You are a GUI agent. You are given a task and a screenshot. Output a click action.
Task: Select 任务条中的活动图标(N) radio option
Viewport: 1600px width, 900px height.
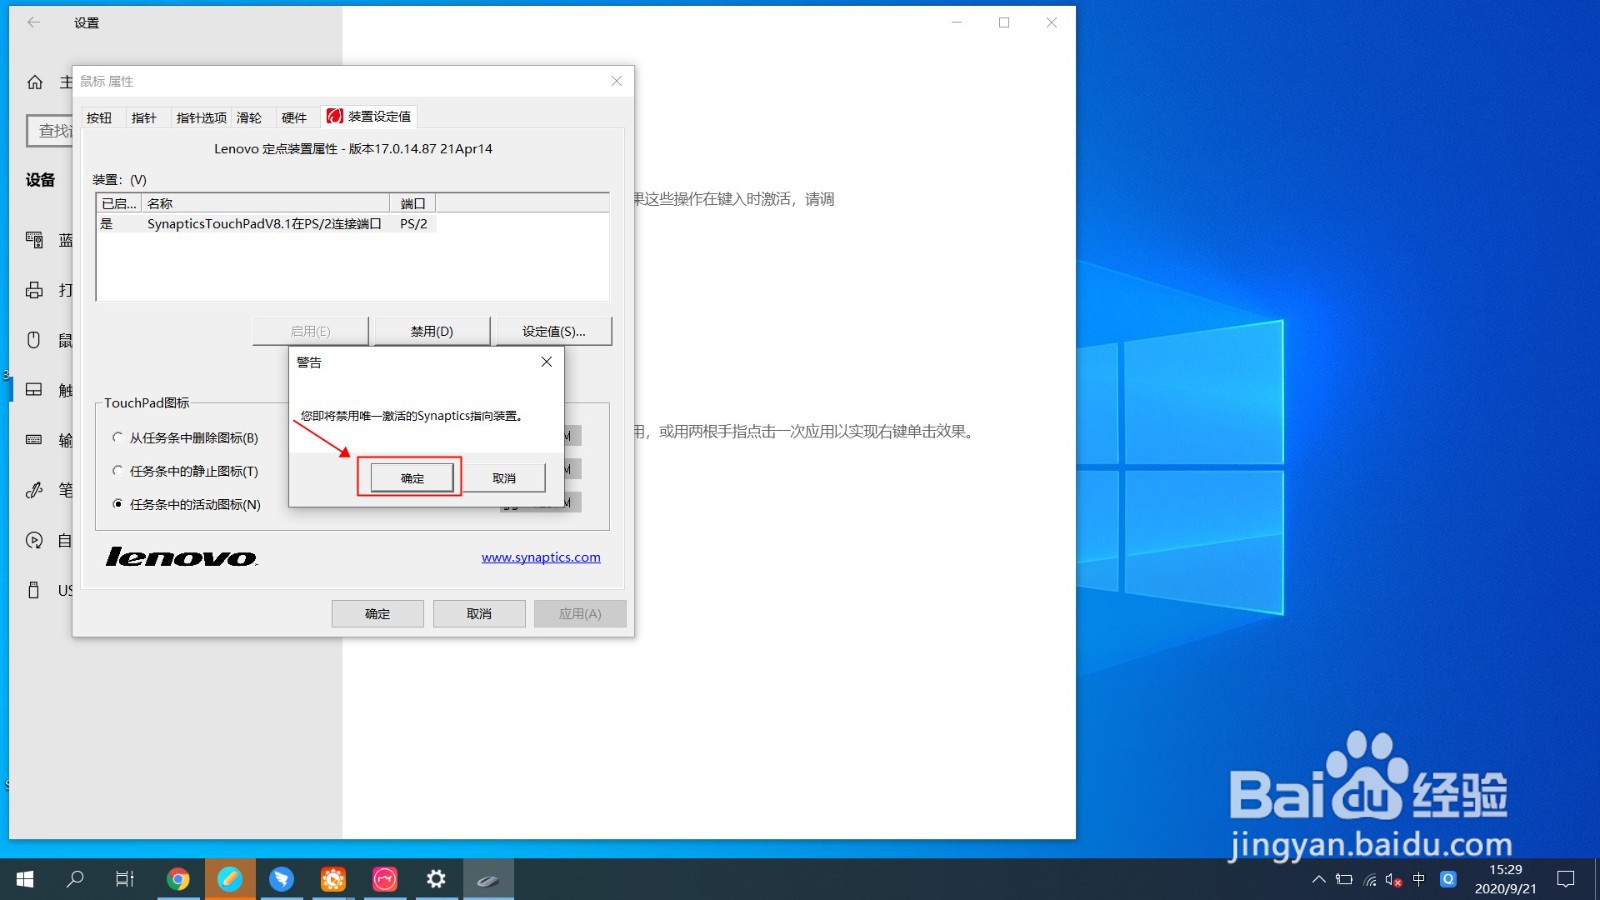click(186, 504)
